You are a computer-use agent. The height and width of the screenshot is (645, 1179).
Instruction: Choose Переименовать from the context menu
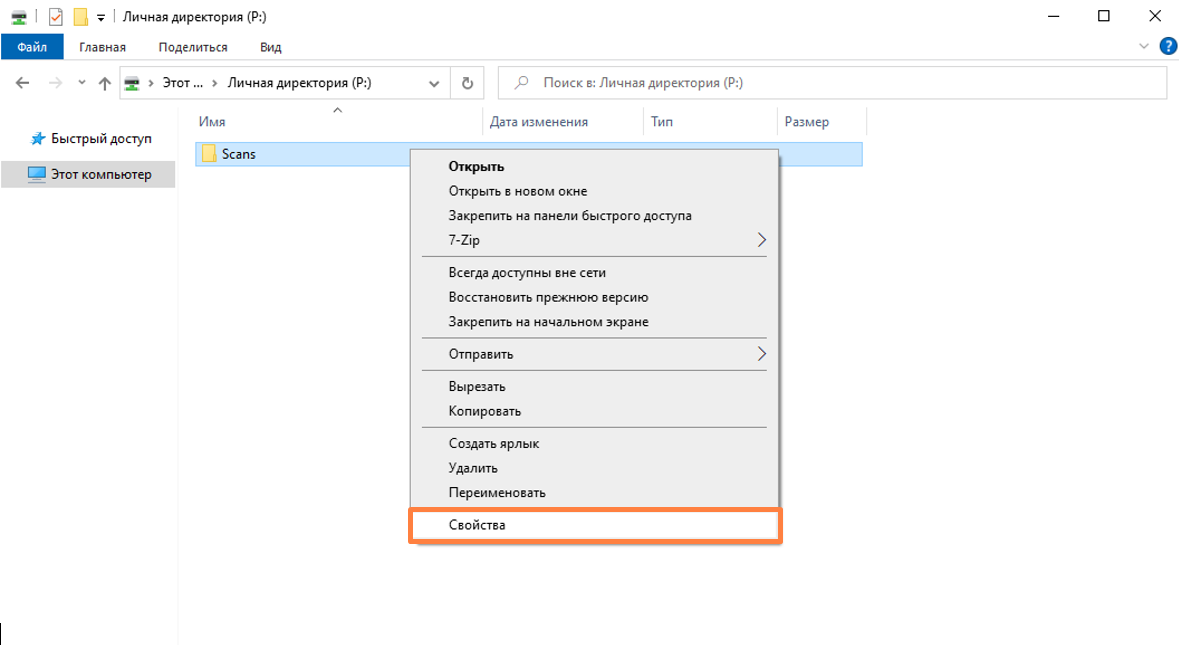pos(497,493)
